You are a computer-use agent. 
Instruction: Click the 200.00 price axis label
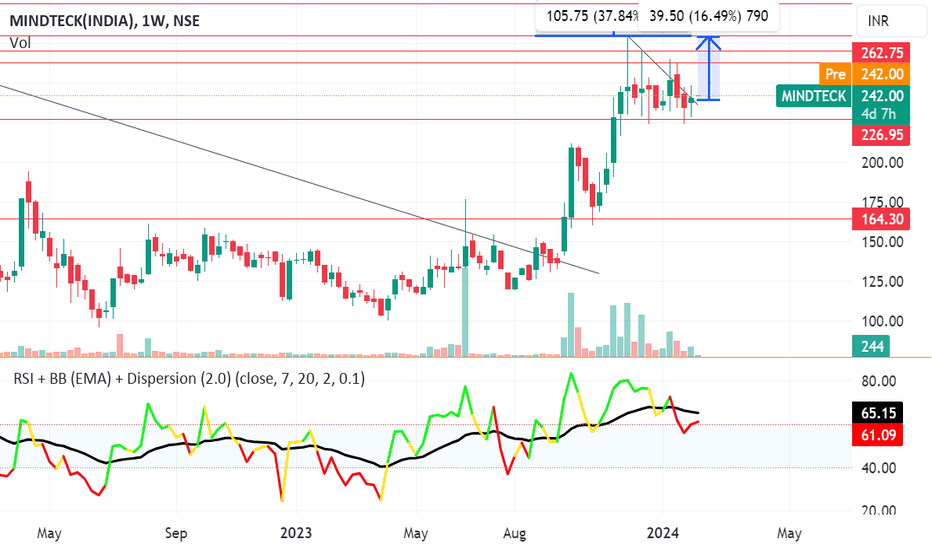pos(882,162)
